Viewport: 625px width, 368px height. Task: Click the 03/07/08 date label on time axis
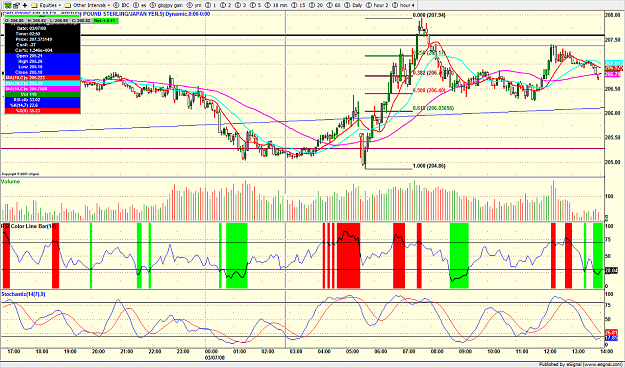pos(215,358)
